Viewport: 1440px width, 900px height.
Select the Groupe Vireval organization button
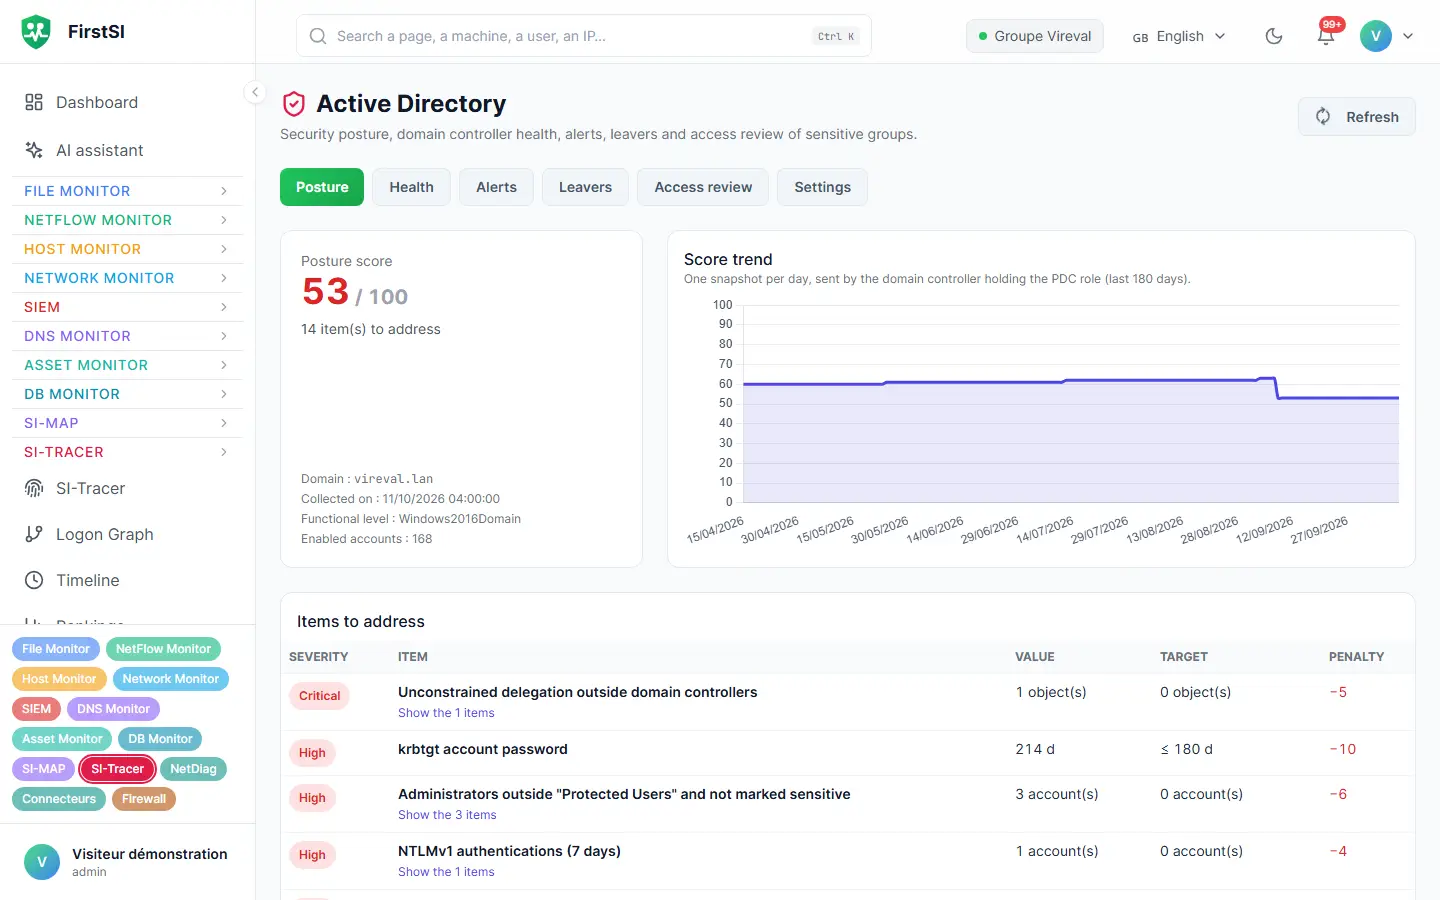click(x=1034, y=36)
